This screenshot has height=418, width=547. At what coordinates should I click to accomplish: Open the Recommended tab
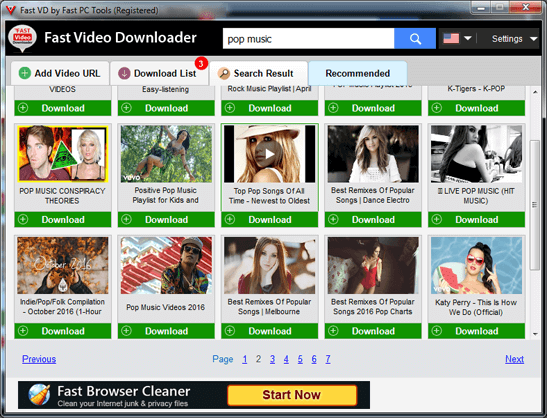tap(358, 73)
